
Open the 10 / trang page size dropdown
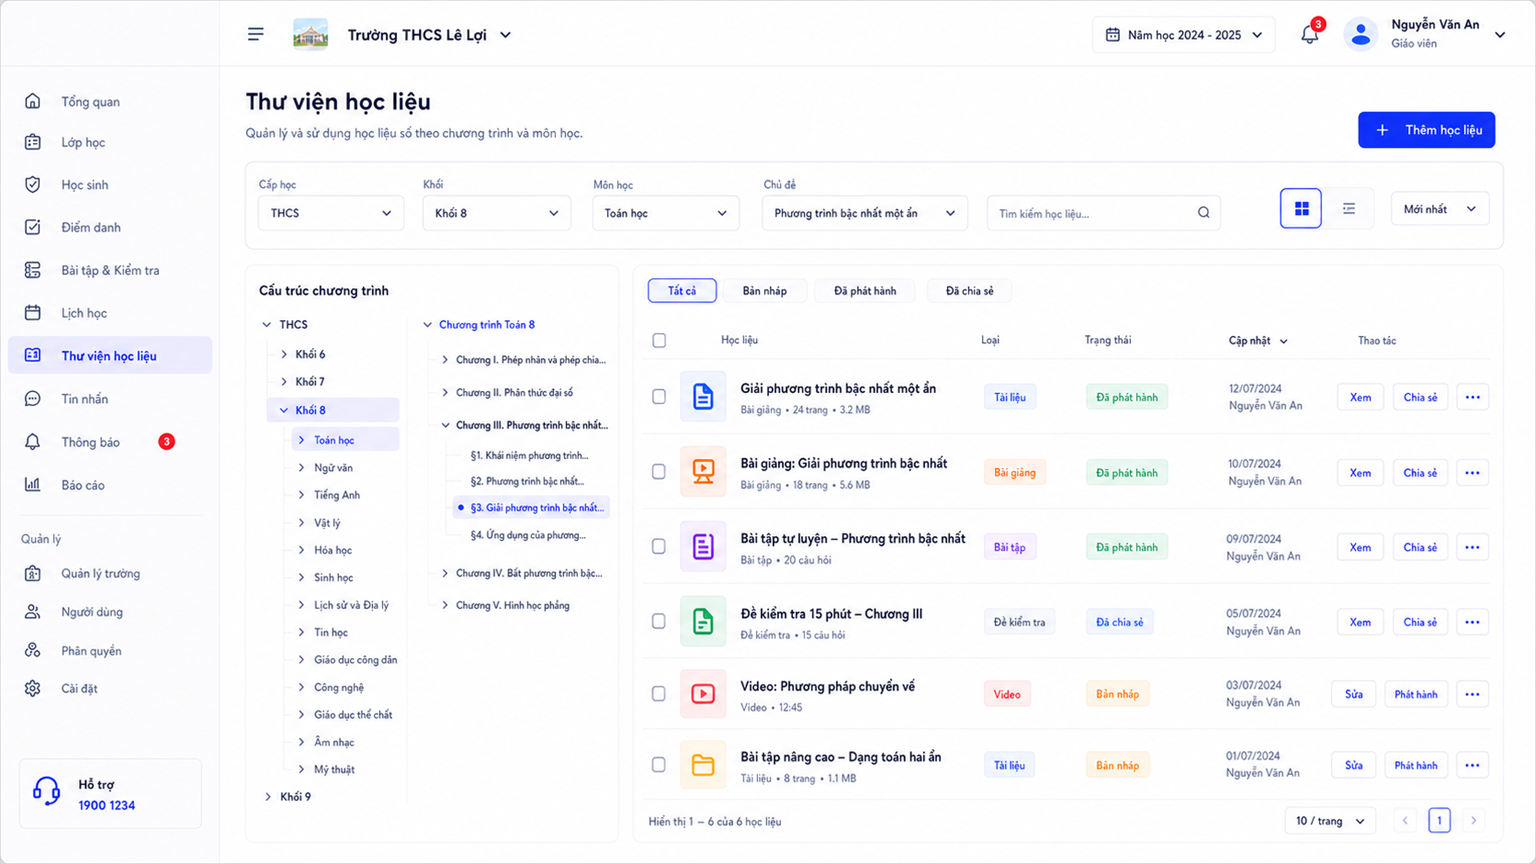click(x=1330, y=821)
